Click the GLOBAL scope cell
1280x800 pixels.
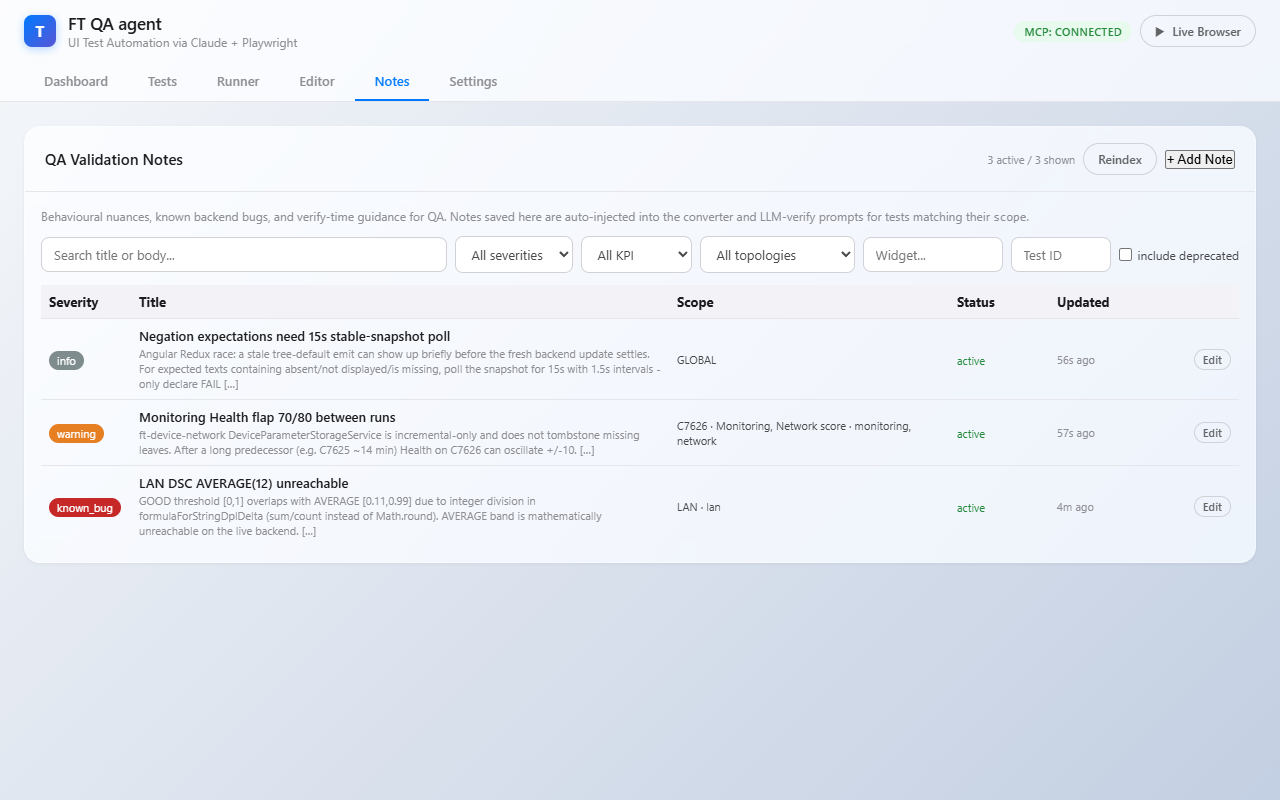pyautogui.click(x=697, y=360)
